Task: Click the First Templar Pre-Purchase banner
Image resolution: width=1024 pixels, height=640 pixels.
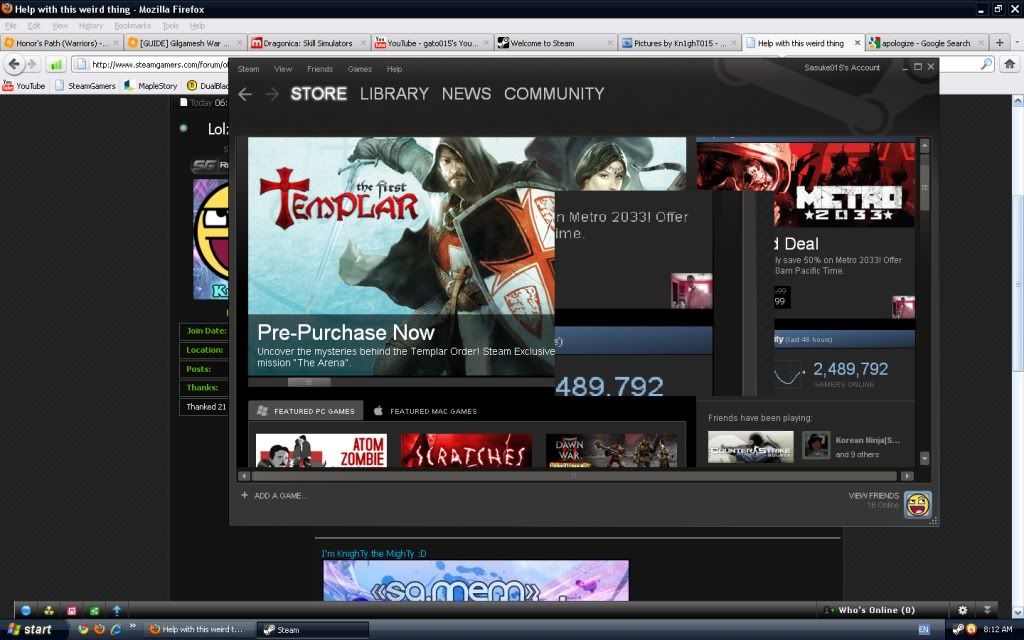Action: 401,256
